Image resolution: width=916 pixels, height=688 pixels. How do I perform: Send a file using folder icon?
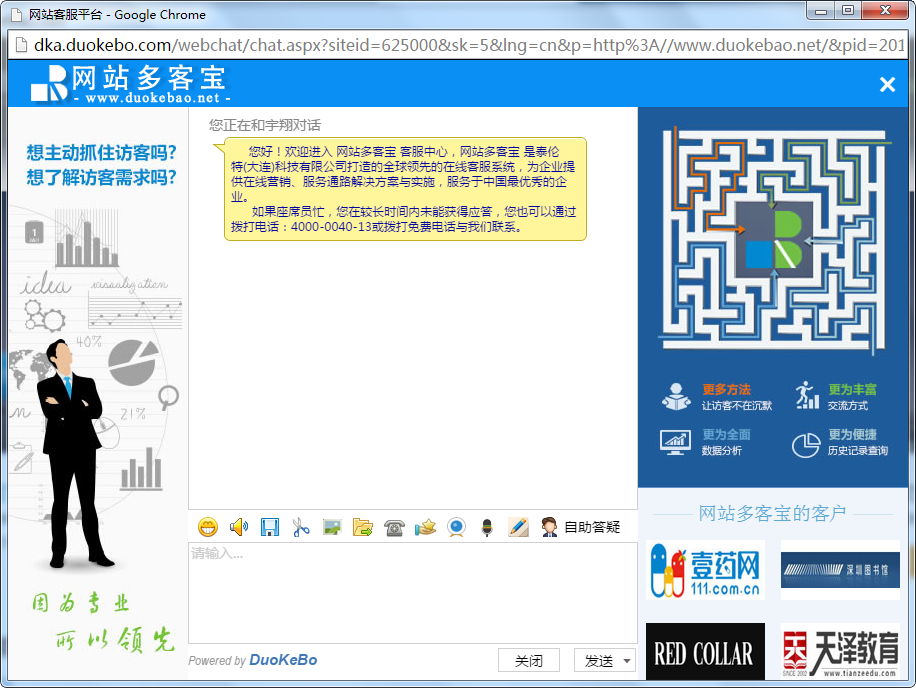click(x=363, y=527)
